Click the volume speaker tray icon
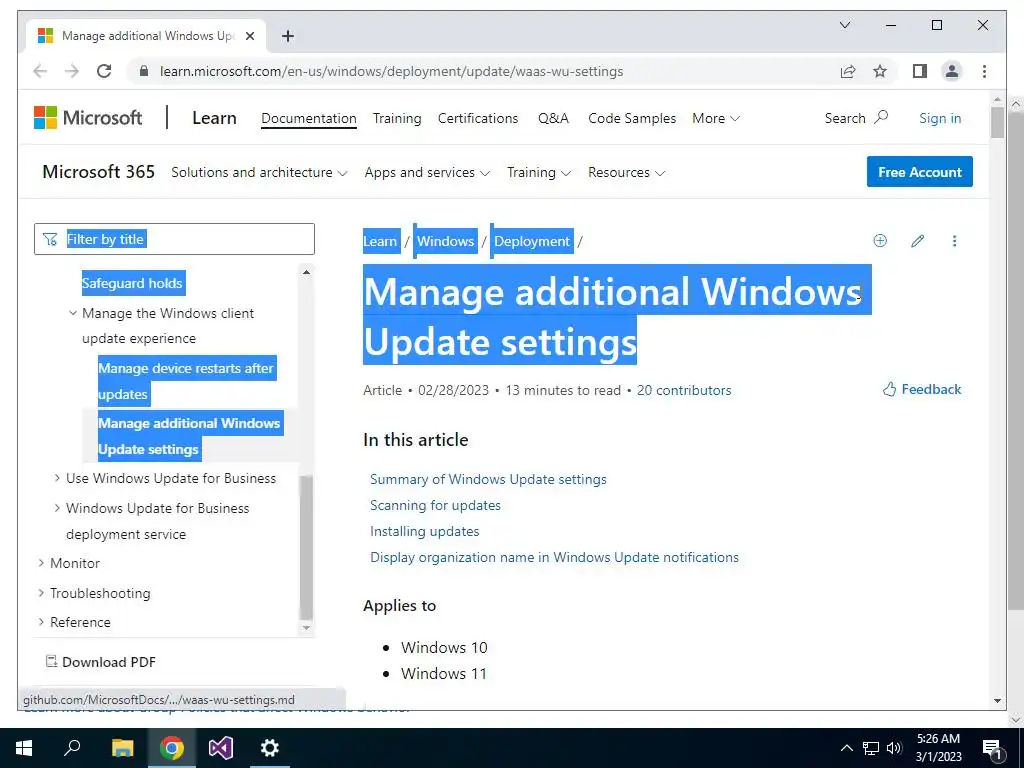 tap(894, 748)
